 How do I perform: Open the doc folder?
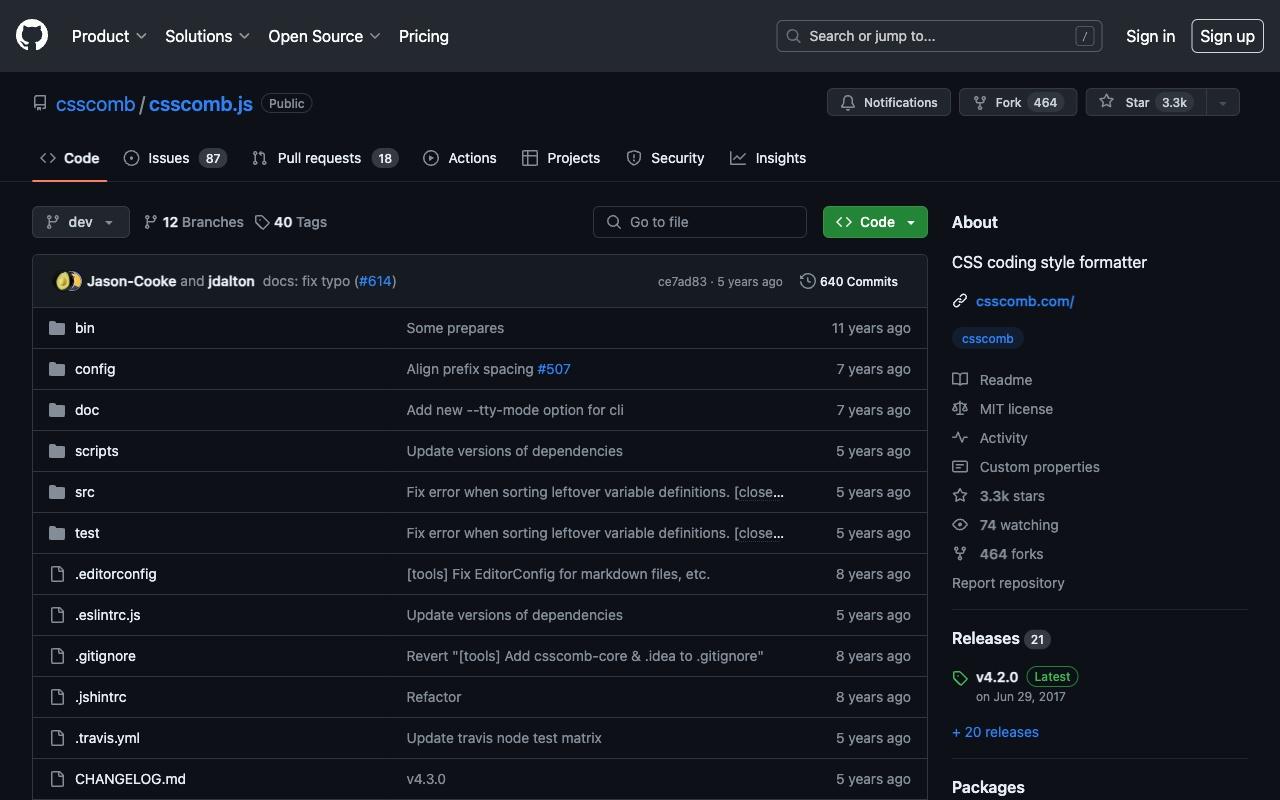[87, 410]
